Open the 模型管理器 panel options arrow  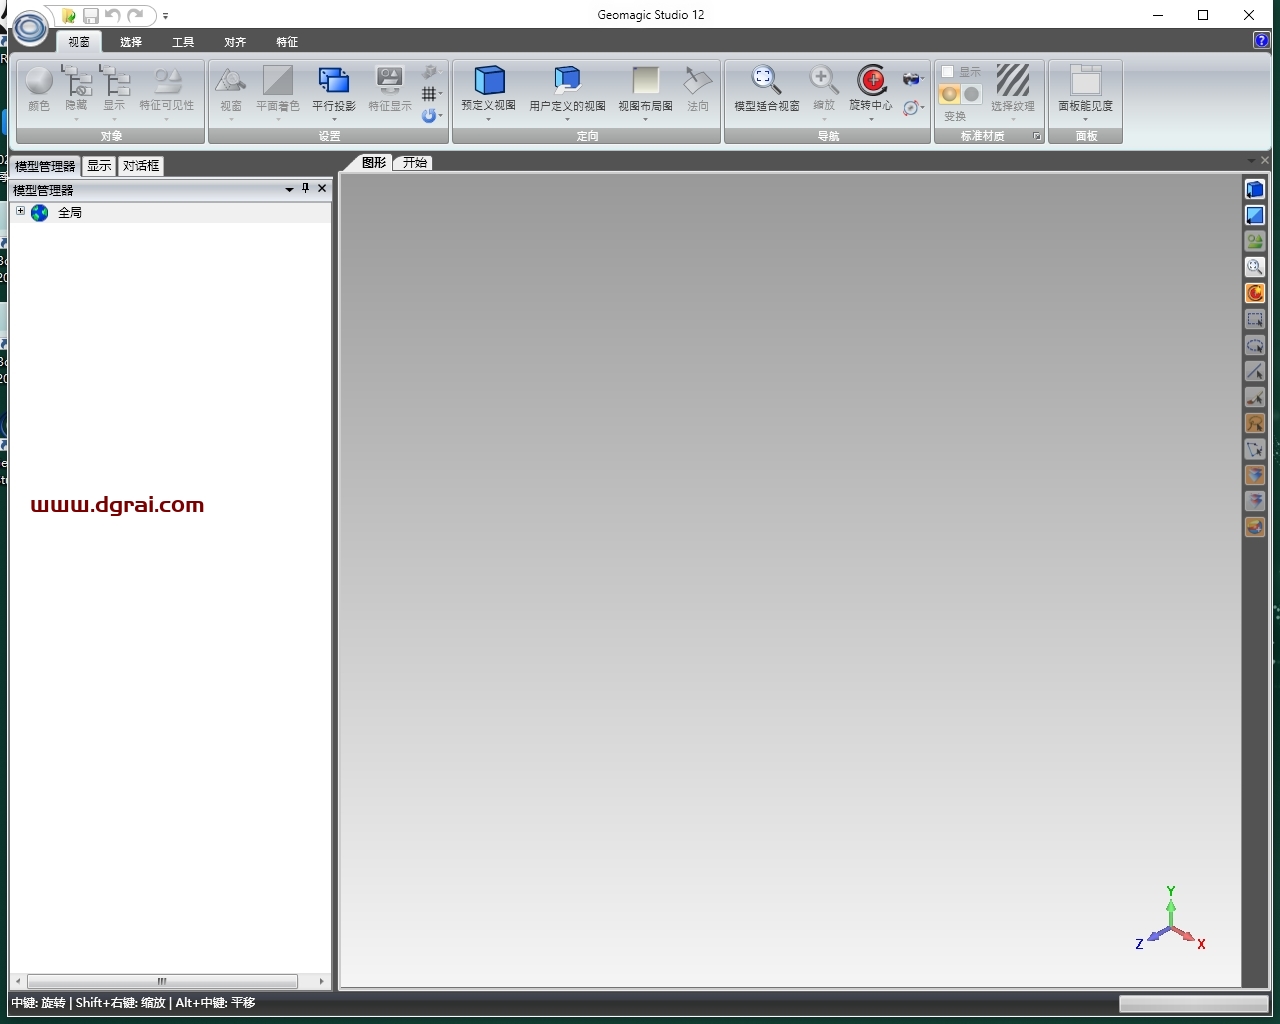(x=290, y=189)
